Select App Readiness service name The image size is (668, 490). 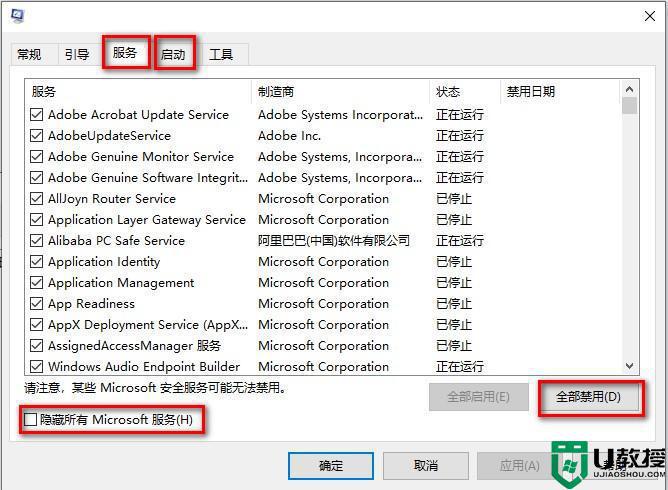click(91, 303)
